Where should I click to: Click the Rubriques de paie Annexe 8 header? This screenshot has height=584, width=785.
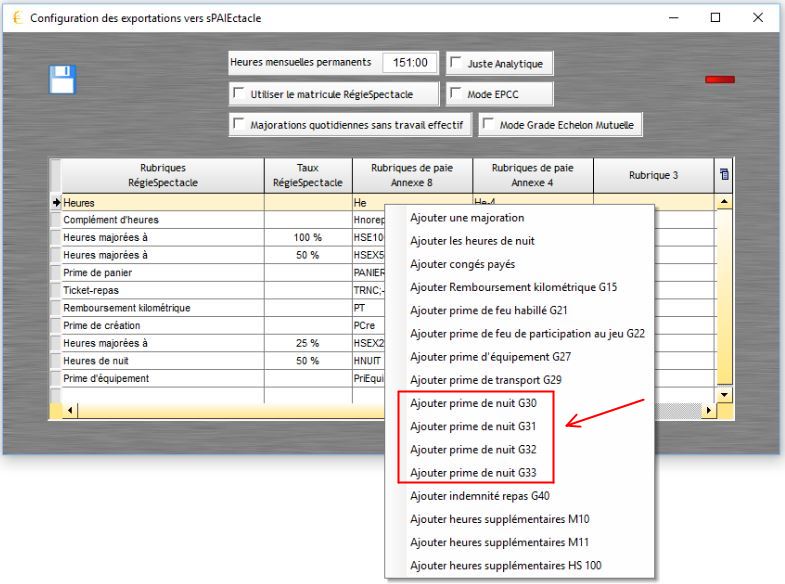pos(412,175)
